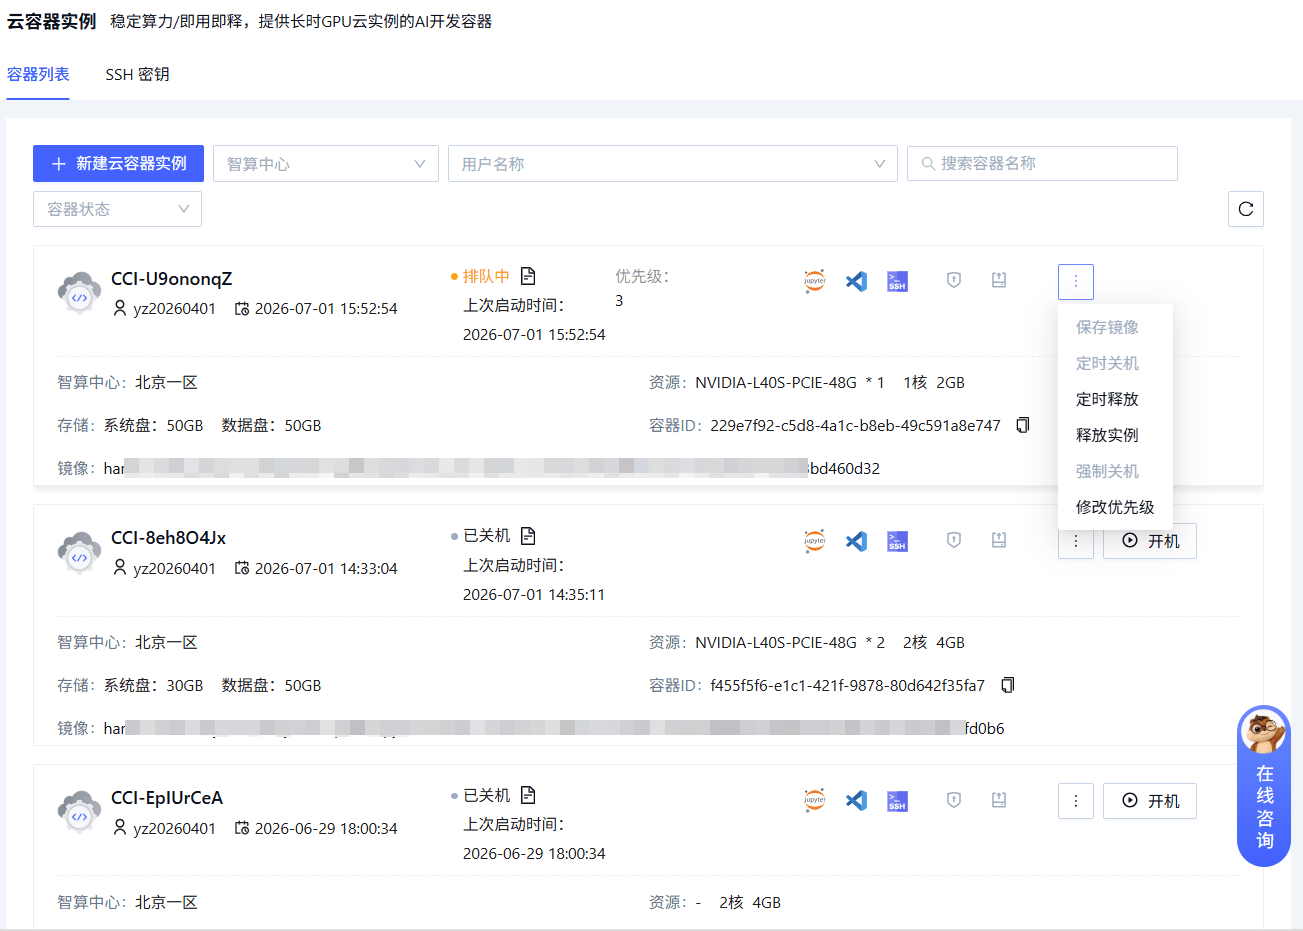The width and height of the screenshot is (1303, 931).
Task: Launch VS Code for CCI-U9ononqZ
Action: point(856,281)
